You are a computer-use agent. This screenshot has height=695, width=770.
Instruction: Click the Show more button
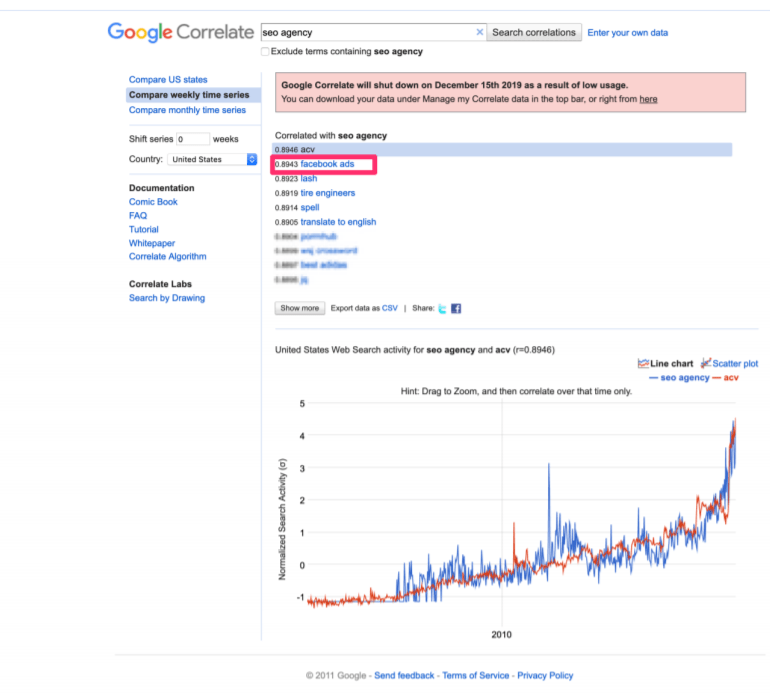point(300,308)
